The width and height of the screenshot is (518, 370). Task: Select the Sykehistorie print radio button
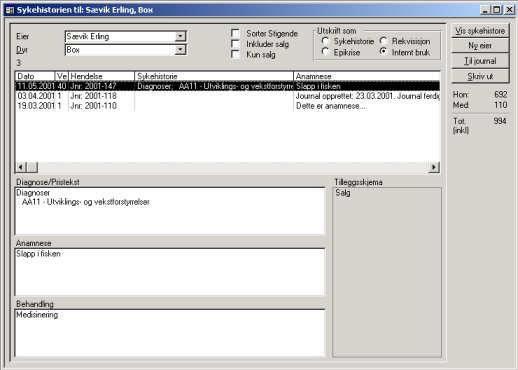click(325, 41)
